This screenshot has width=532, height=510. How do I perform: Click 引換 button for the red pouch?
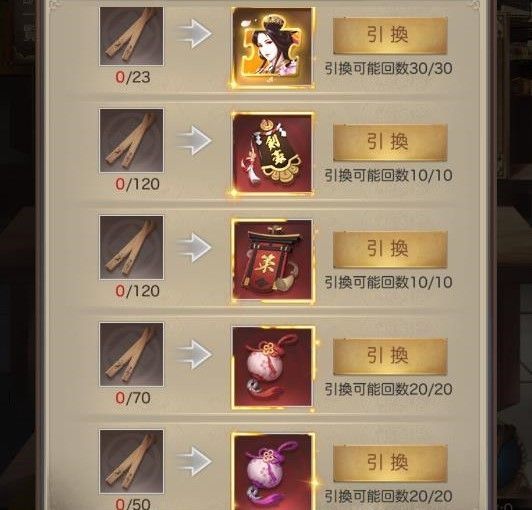click(x=390, y=356)
